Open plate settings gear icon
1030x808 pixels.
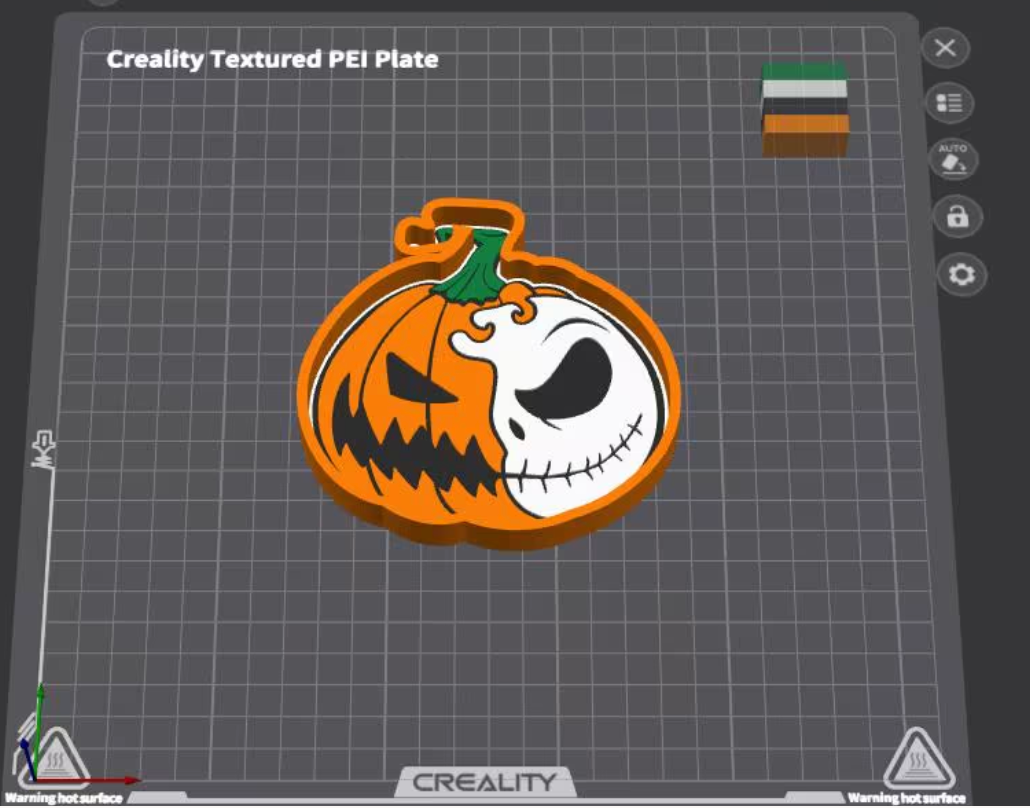(x=962, y=275)
